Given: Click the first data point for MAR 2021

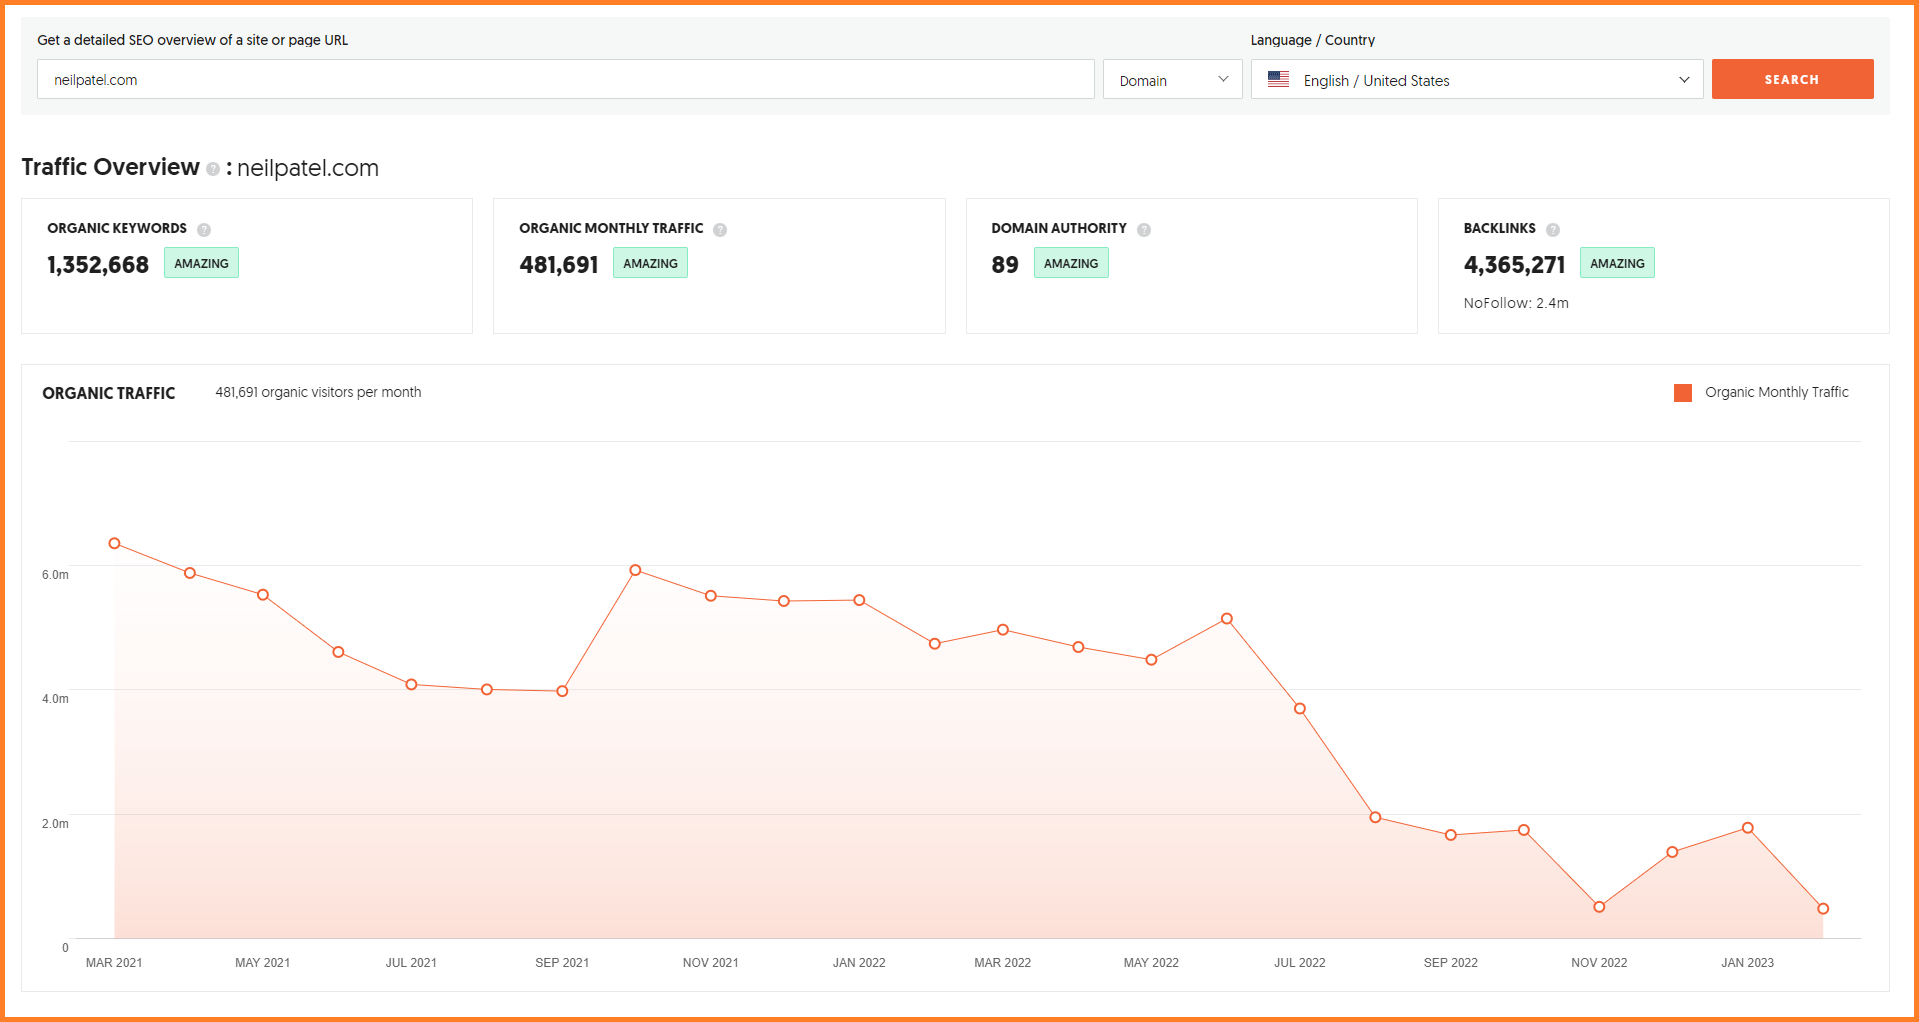Looking at the screenshot, I should coord(115,543).
